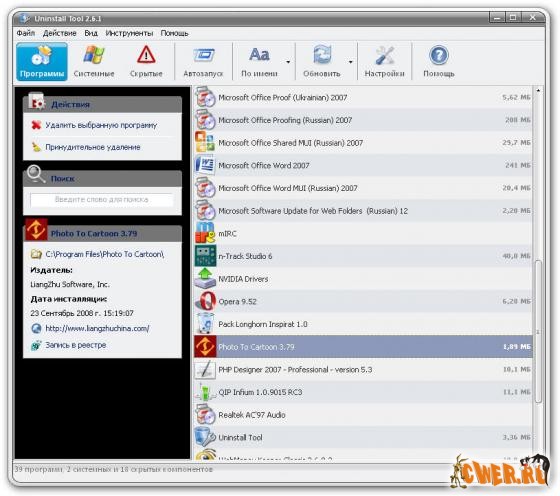The height and width of the screenshot is (496, 560).
Task: Open the Автозапуск startup manager
Action: coord(203,62)
